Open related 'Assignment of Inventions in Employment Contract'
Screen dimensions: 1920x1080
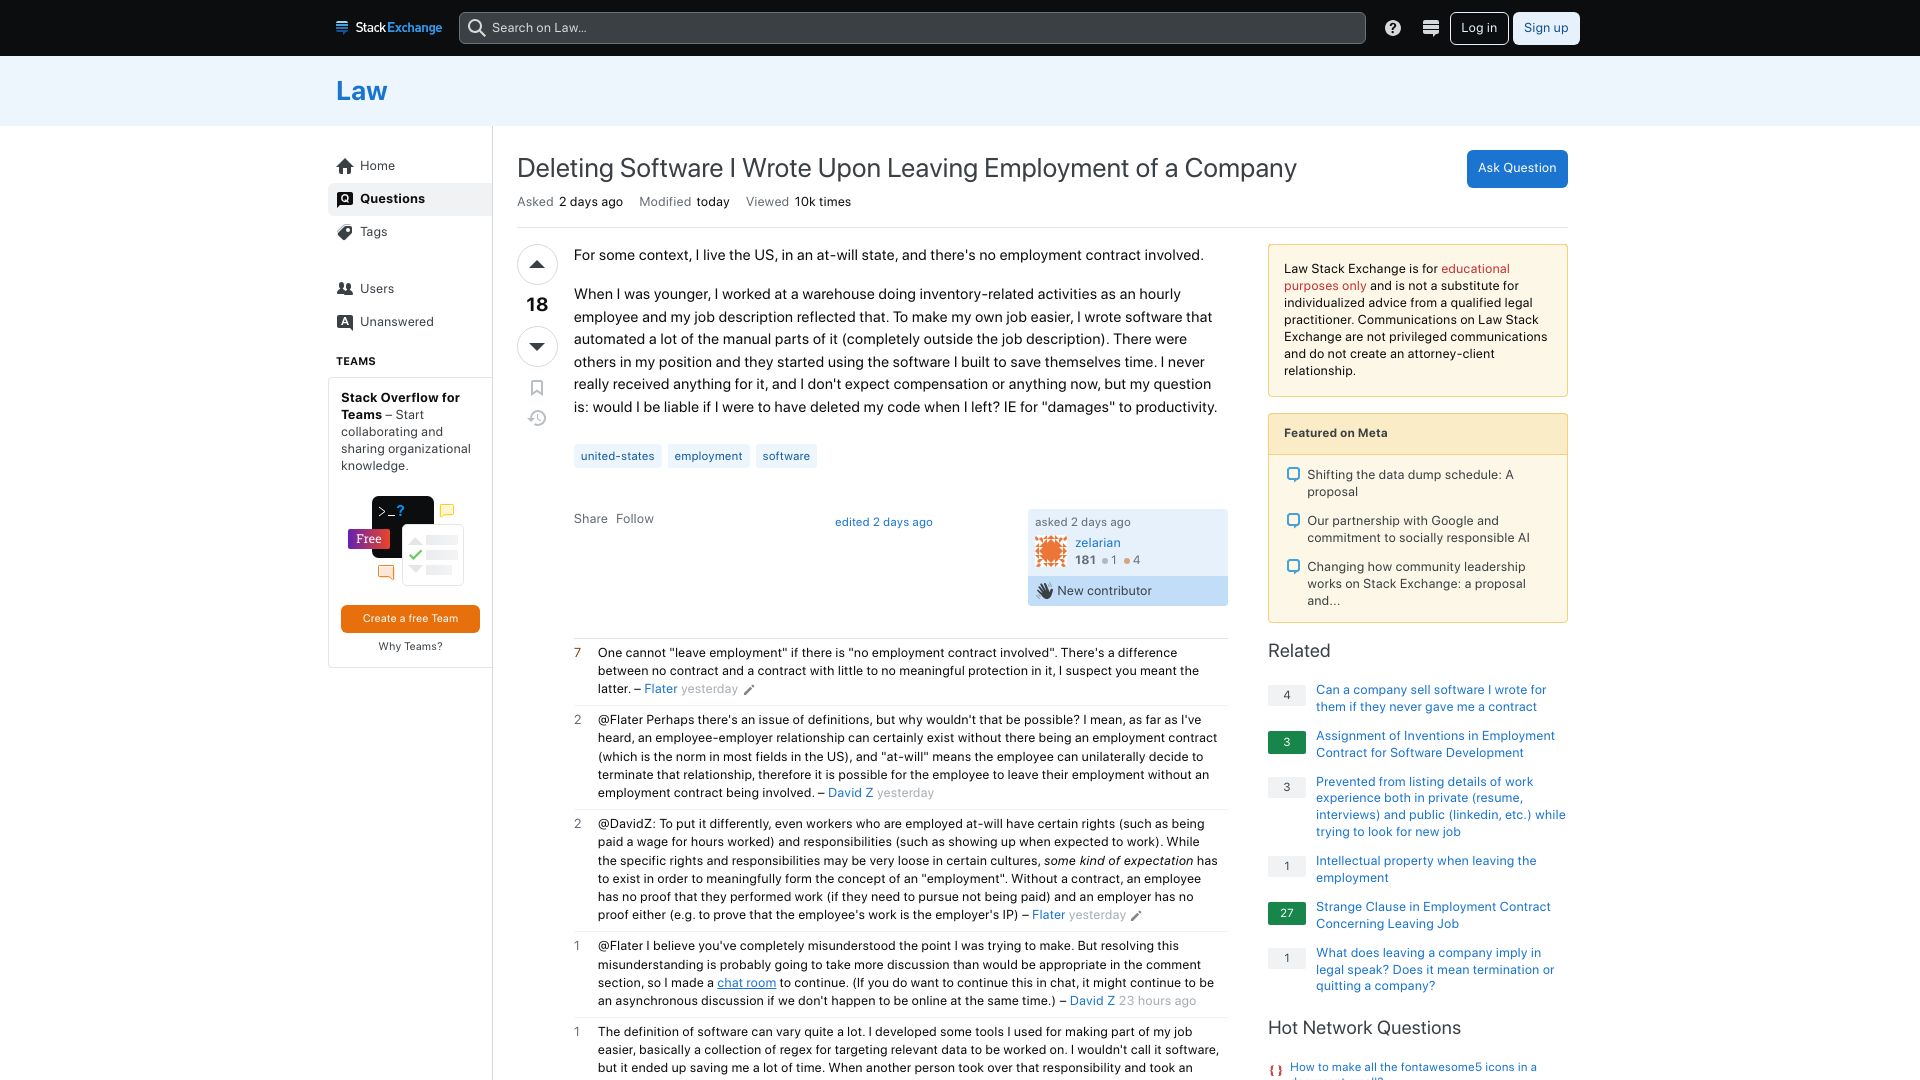pyautogui.click(x=1435, y=744)
